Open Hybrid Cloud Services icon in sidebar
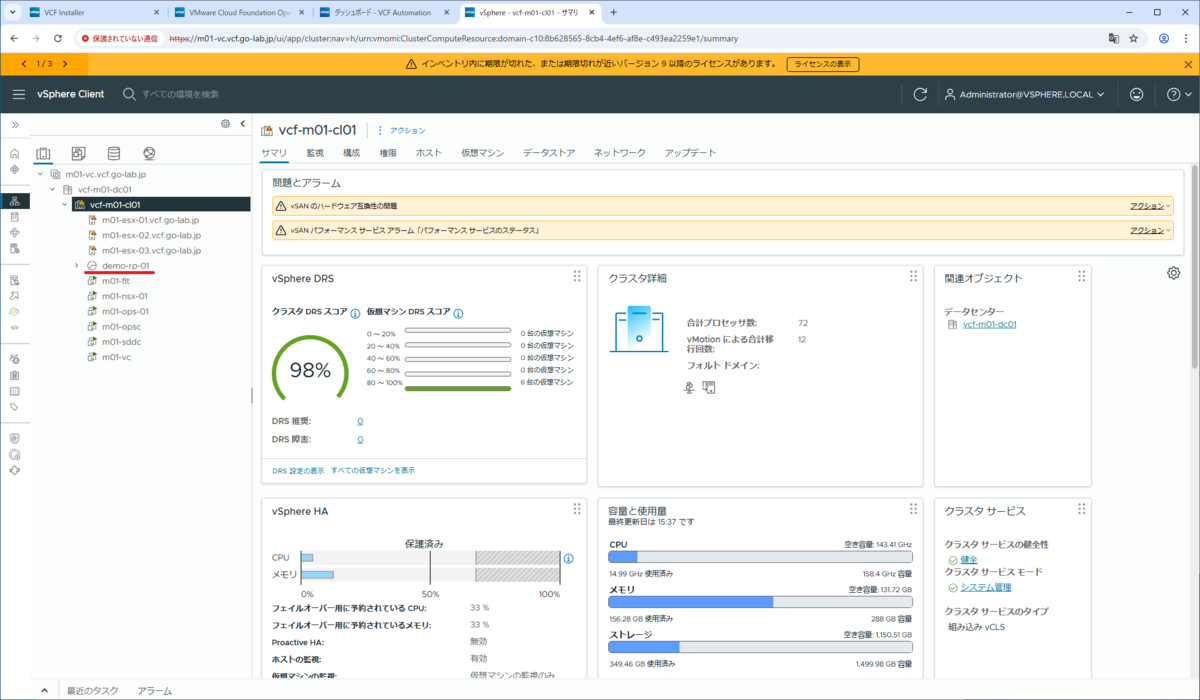1200x700 pixels. coord(15,312)
